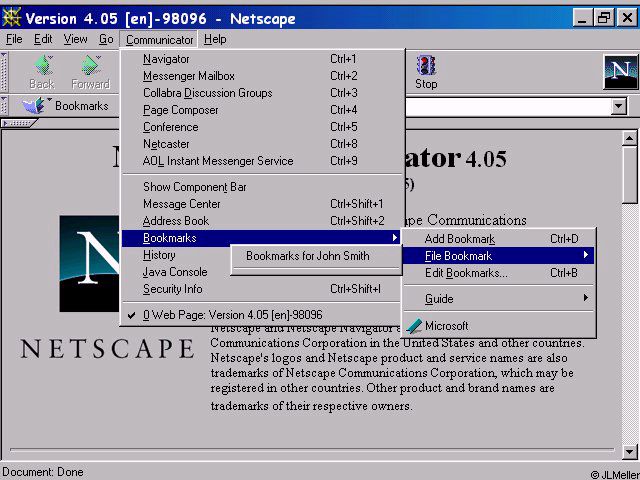
Task: Select Edit Bookmarks in the submenu
Action: coord(466,273)
